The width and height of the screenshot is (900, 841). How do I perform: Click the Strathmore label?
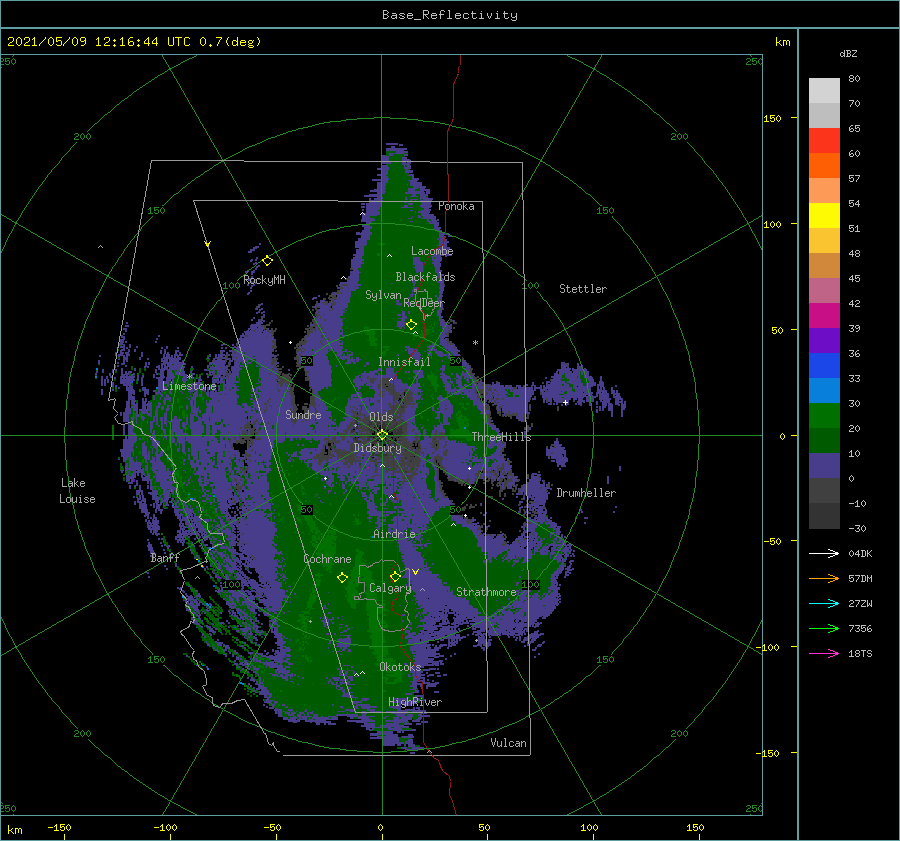click(x=486, y=592)
